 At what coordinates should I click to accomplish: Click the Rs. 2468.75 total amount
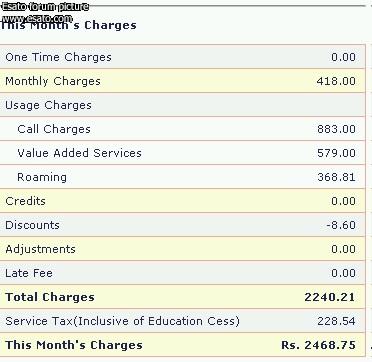pyautogui.click(x=318, y=345)
